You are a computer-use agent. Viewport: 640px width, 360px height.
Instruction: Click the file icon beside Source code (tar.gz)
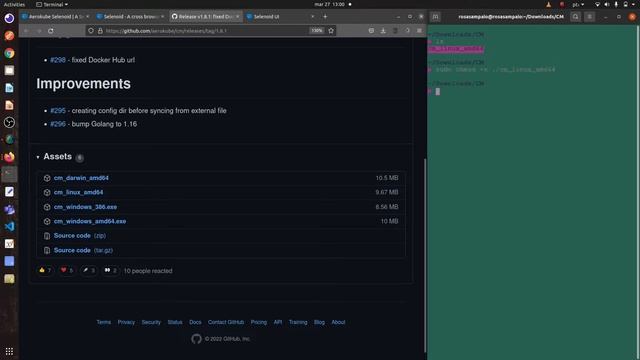pos(47,250)
